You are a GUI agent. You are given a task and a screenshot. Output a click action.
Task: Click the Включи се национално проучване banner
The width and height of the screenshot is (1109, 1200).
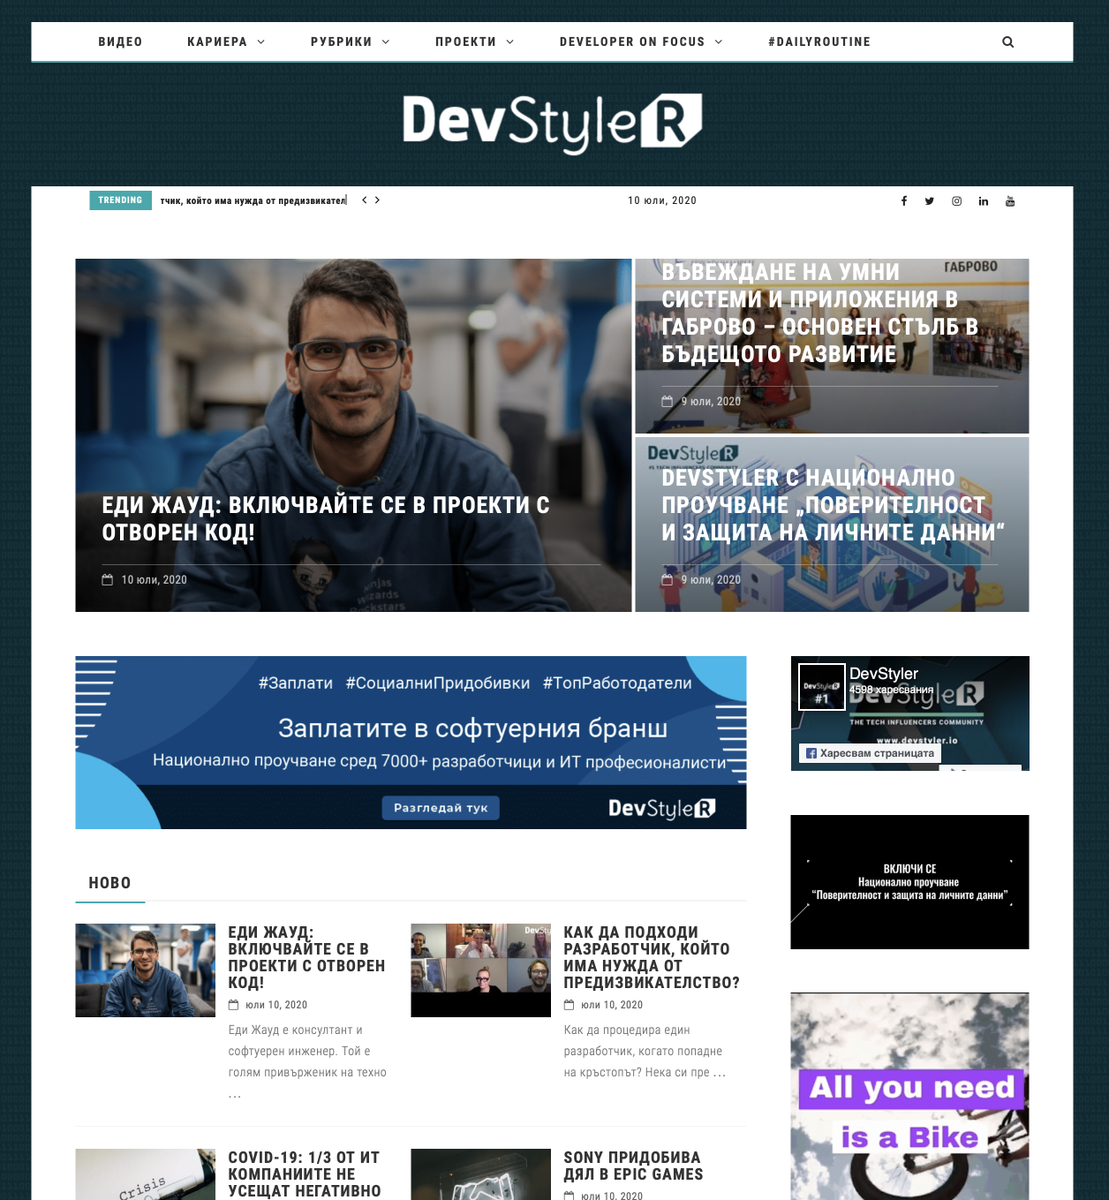pyautogui.click(x=909, y=882)
